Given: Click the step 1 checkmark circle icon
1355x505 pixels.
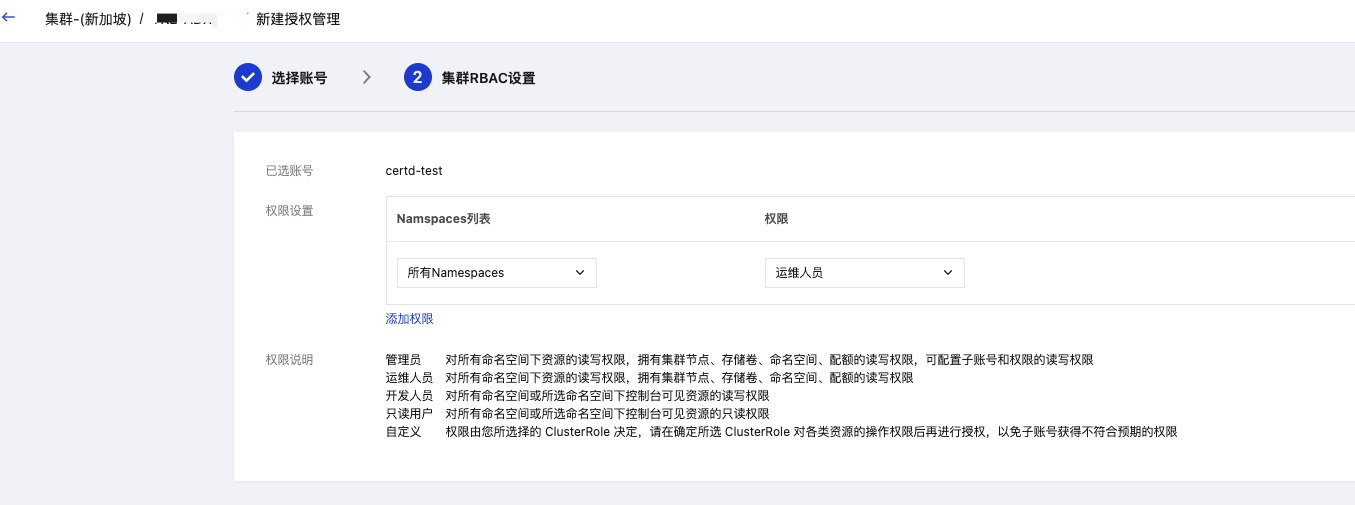Looking at the screenshot, I should [x=248, y=77].
